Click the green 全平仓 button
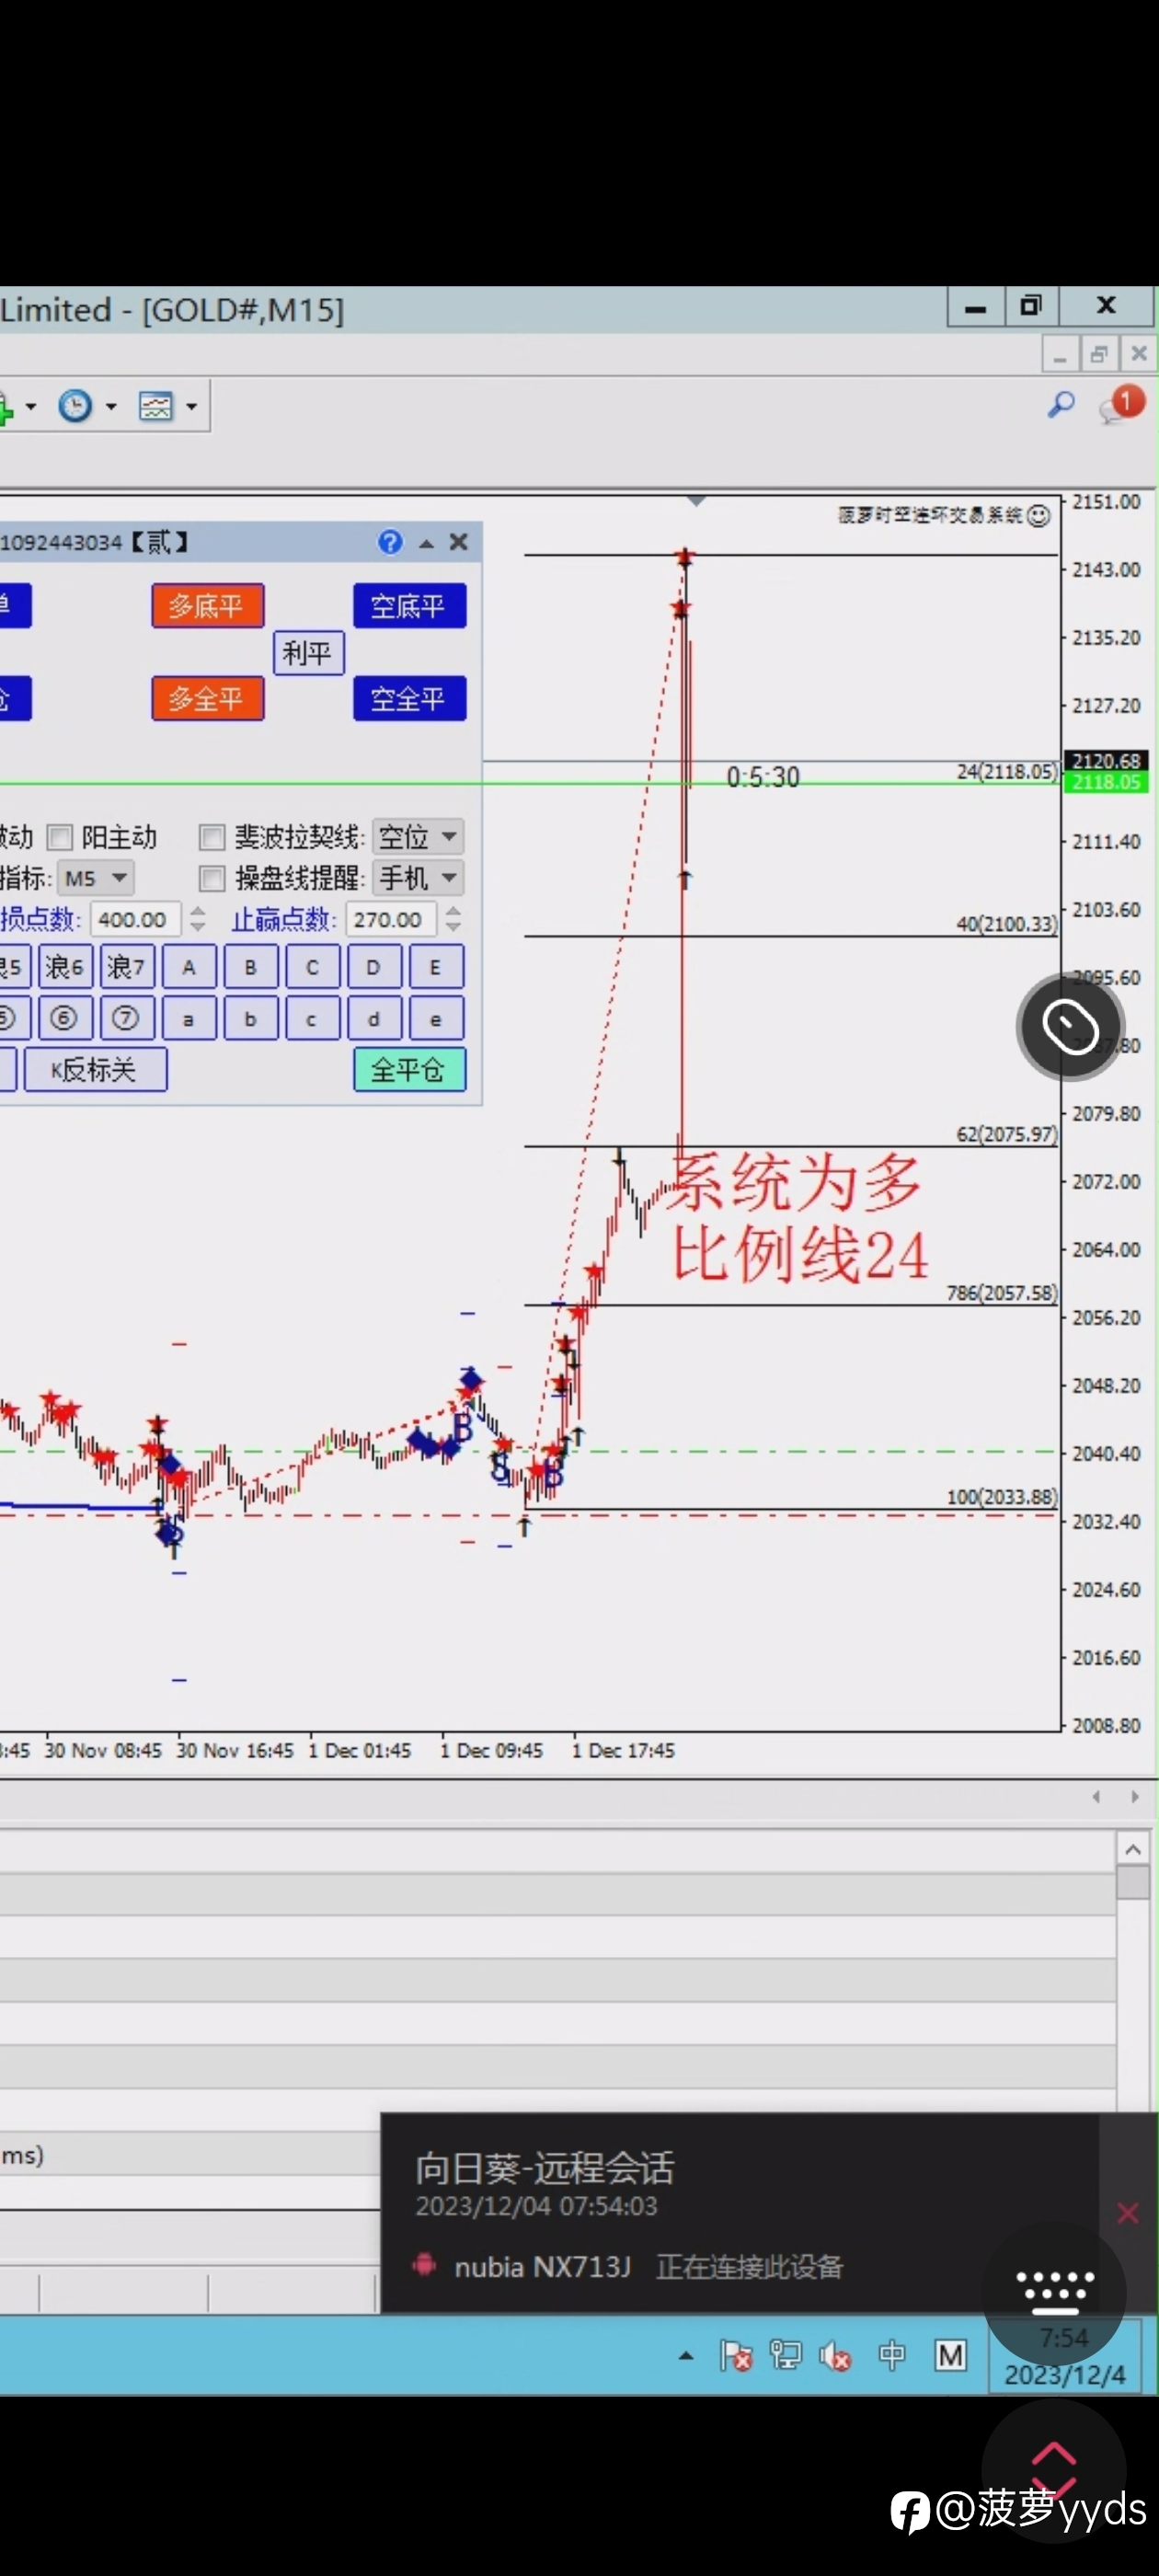The height and width of the screenshot is (2576, 1159). click(x=409, y=1070)
